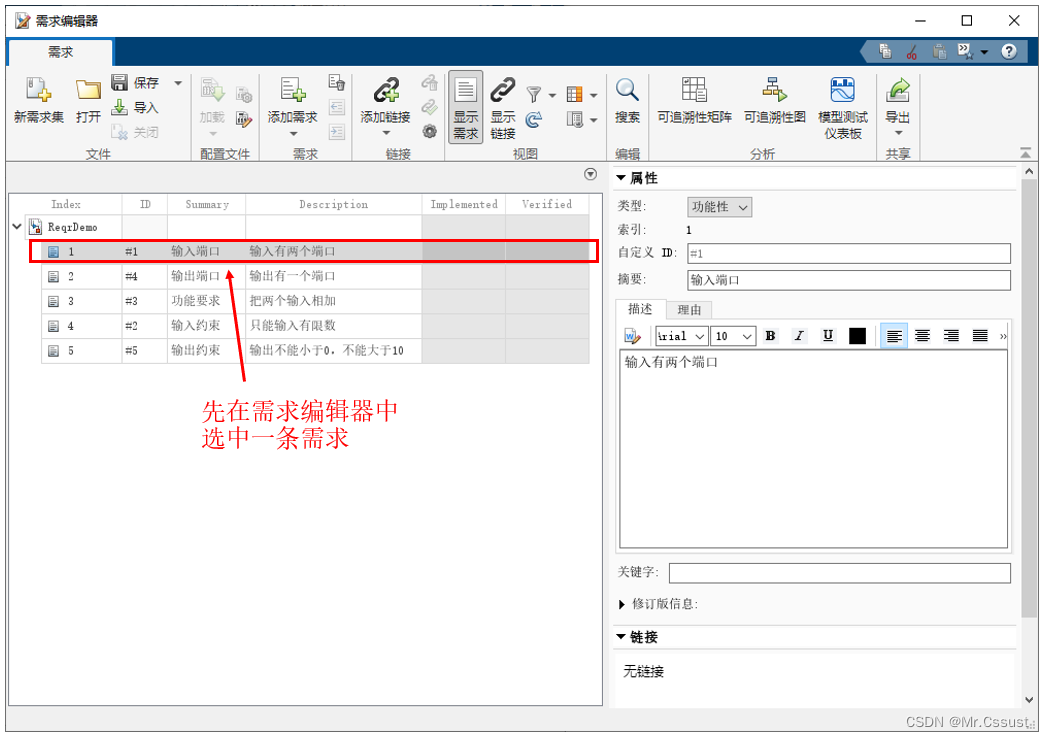
Task: Open the table view options circle arrow
Action: click(590, 174)
